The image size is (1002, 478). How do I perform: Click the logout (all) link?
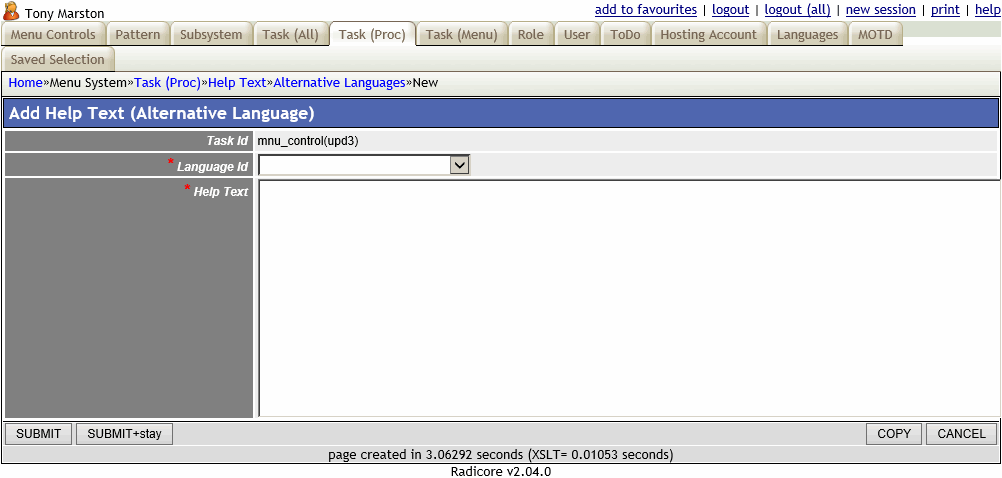(x=797, y=10)
